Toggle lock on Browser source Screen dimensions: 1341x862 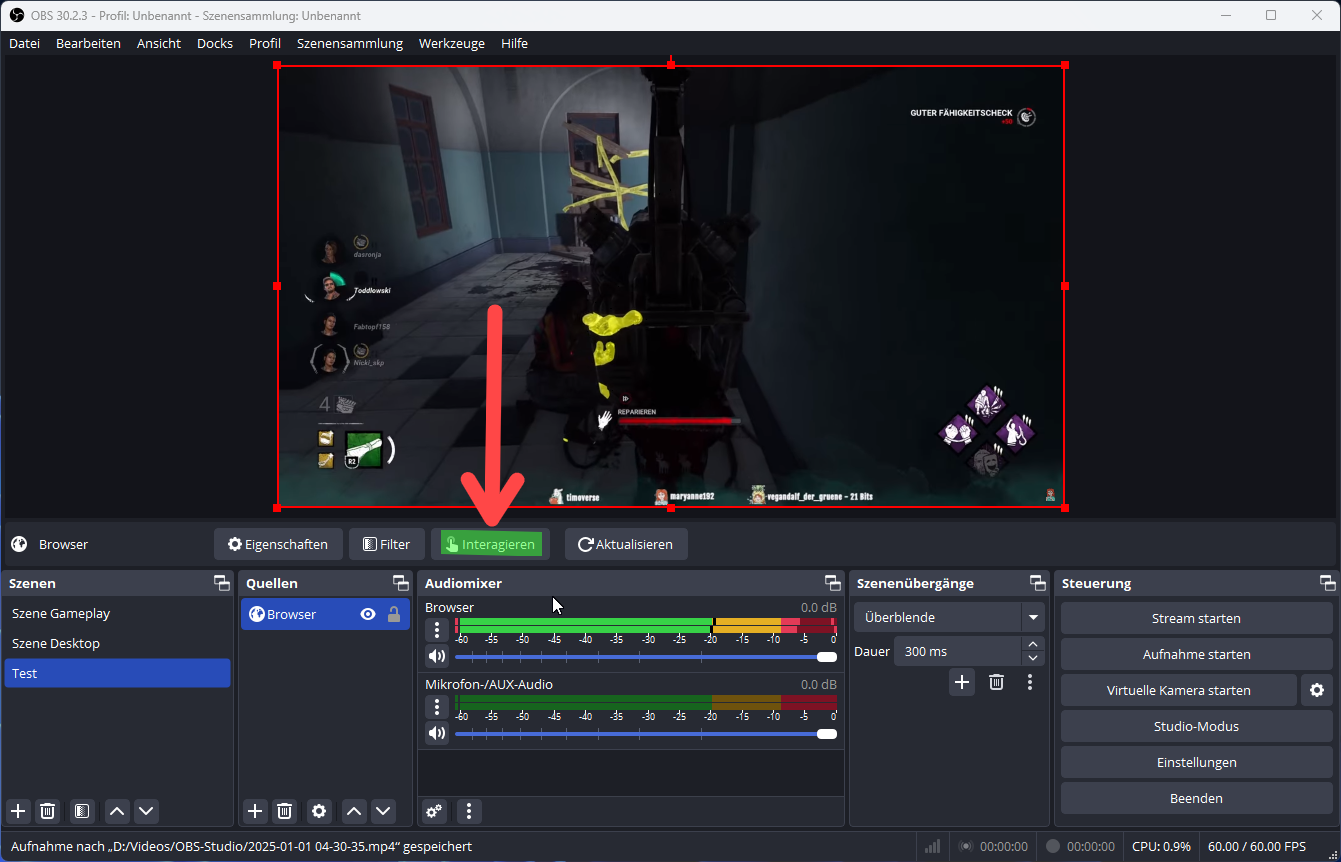(x=394, y=614)
